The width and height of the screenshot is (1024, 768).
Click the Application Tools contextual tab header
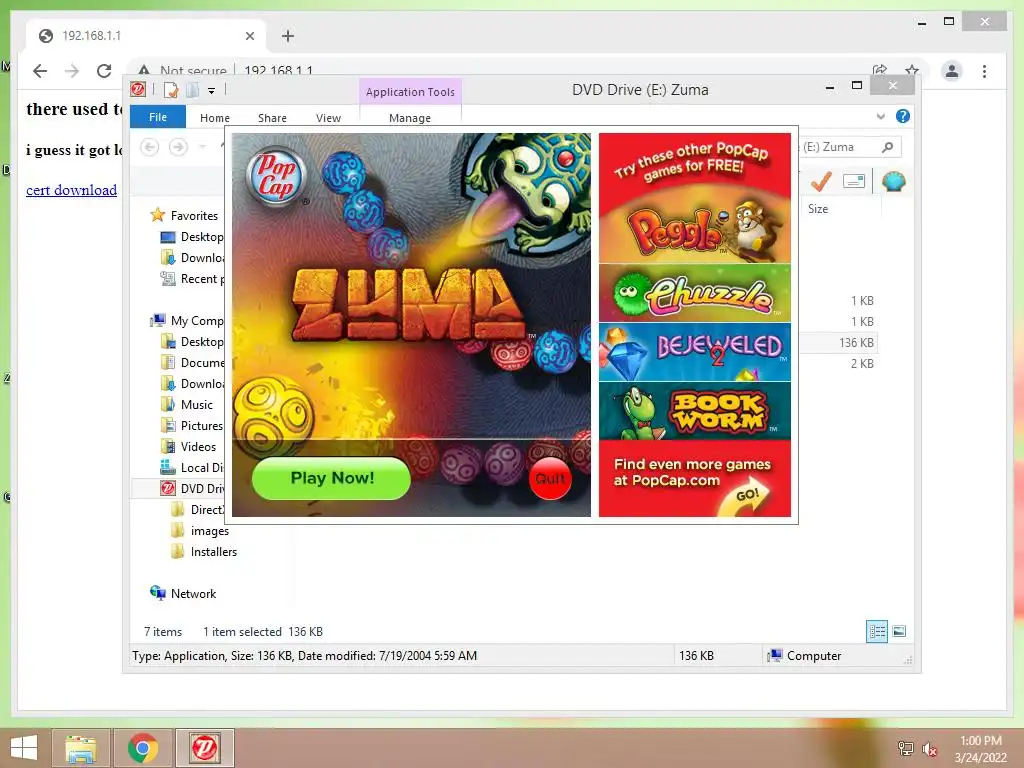410,92
